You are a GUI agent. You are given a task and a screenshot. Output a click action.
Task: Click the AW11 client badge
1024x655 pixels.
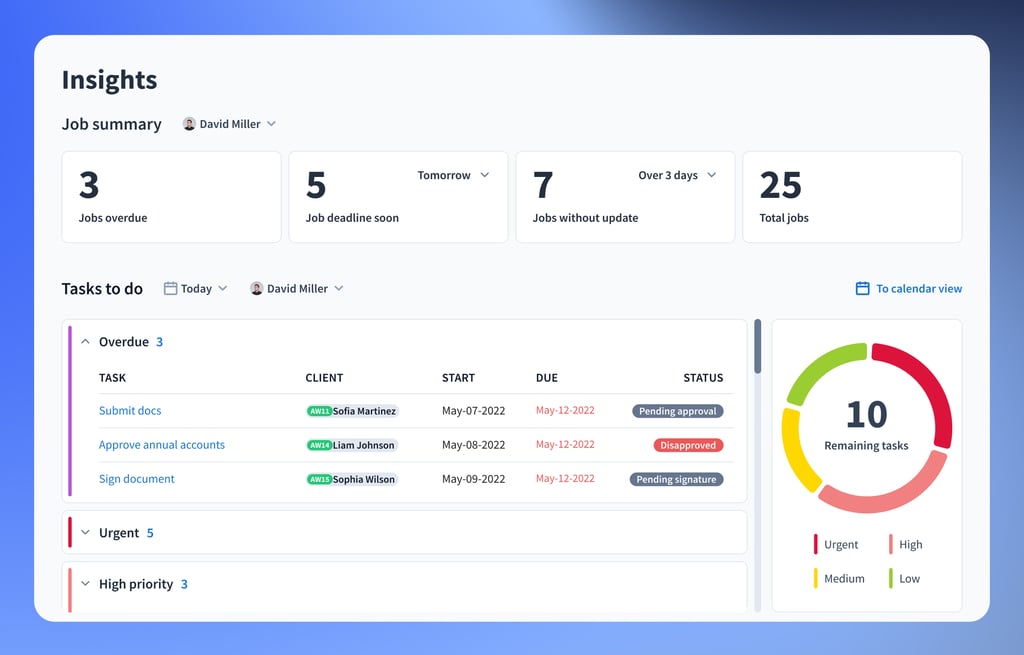[319, 411]
